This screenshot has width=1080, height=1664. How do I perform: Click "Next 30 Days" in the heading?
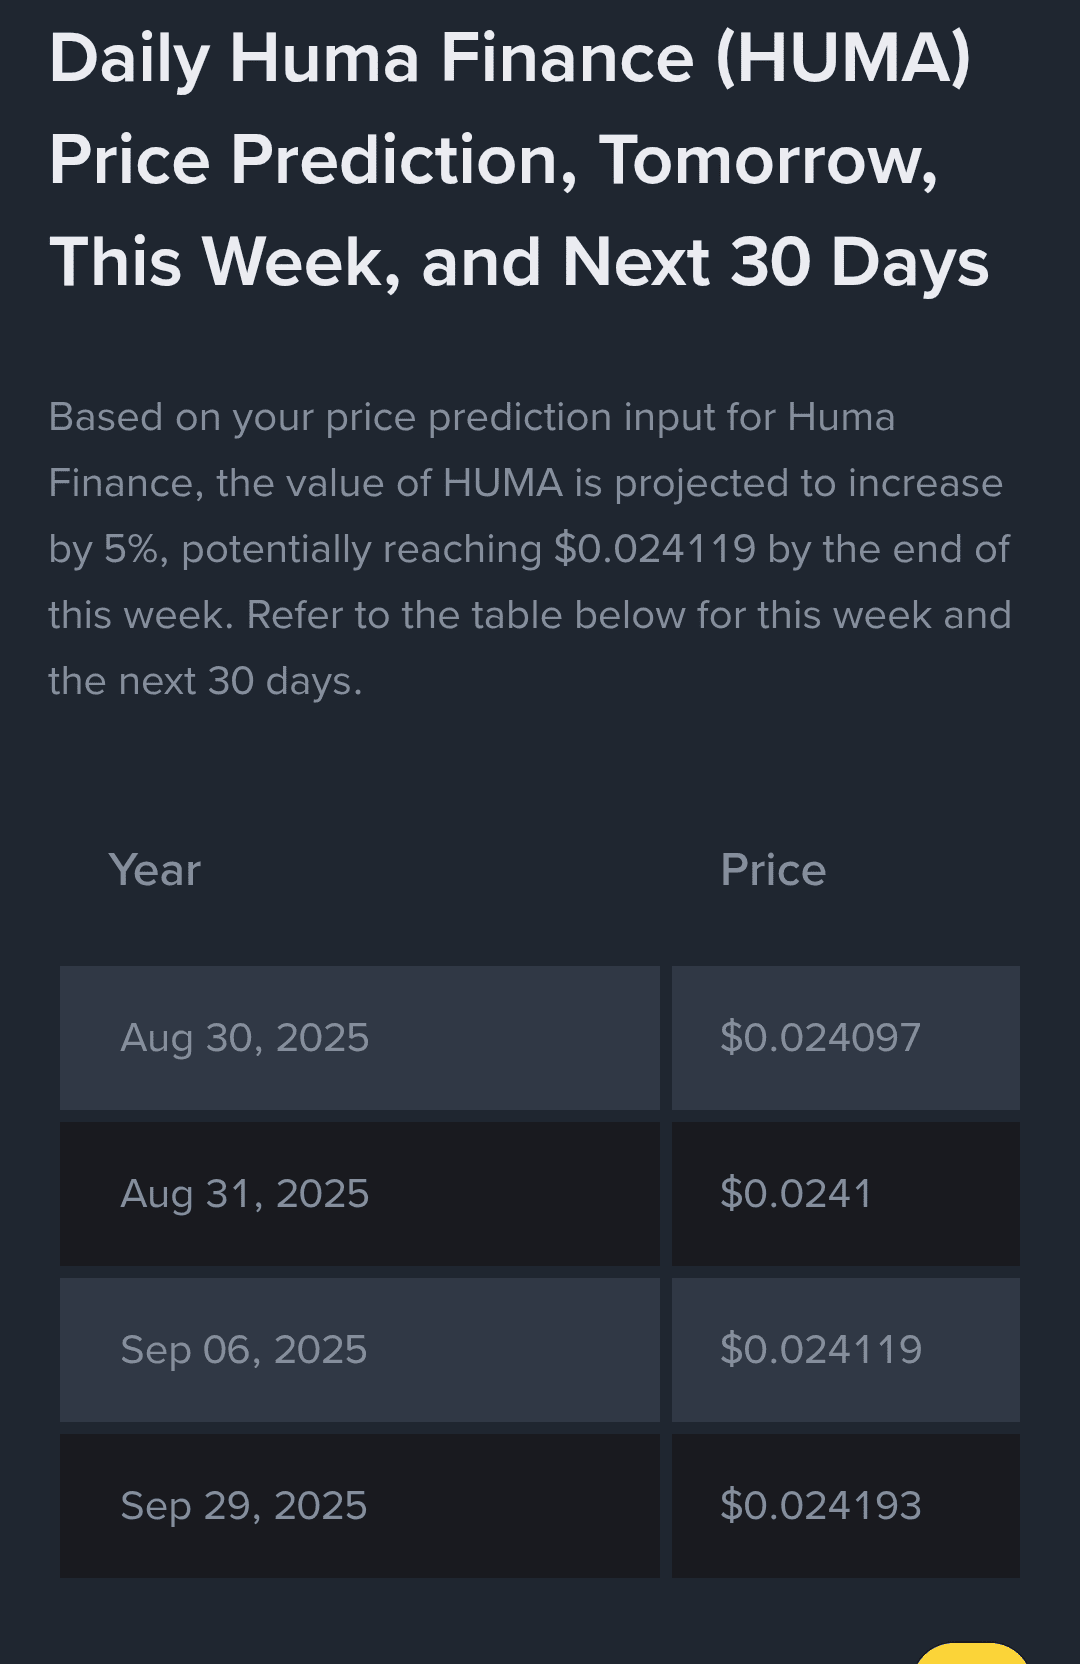775,262
